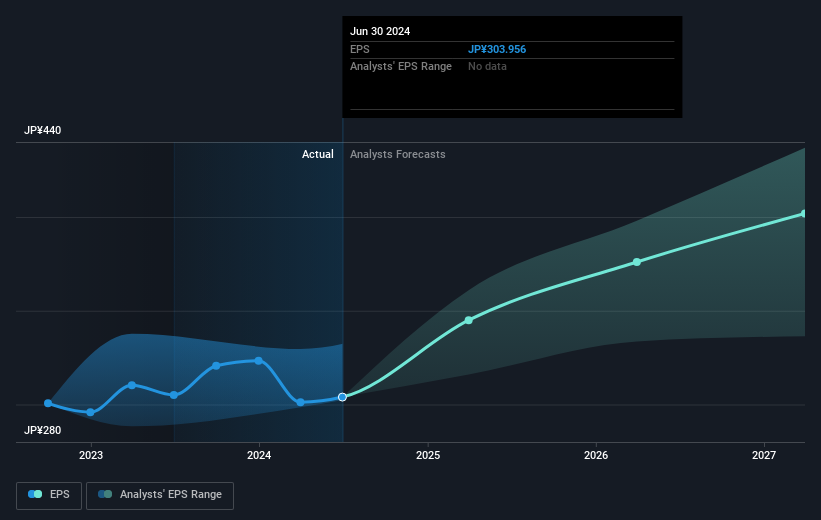The height and width of the screenshot is (520, 821).
Task: Click the Actual section label
Action: click(317, 154)
